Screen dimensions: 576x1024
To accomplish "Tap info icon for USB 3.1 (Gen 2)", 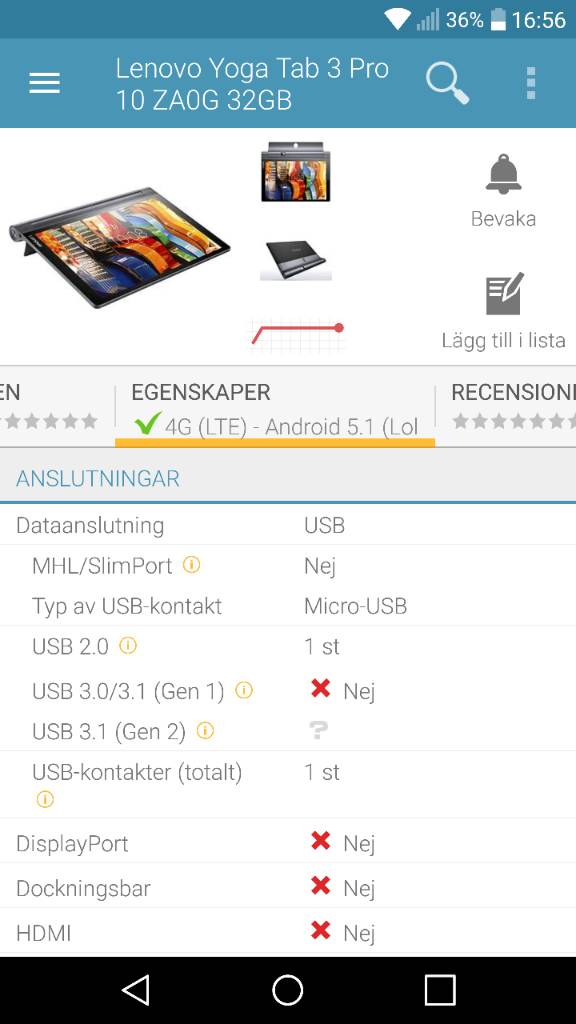I will pyautogui.click(x=205, y=730).
